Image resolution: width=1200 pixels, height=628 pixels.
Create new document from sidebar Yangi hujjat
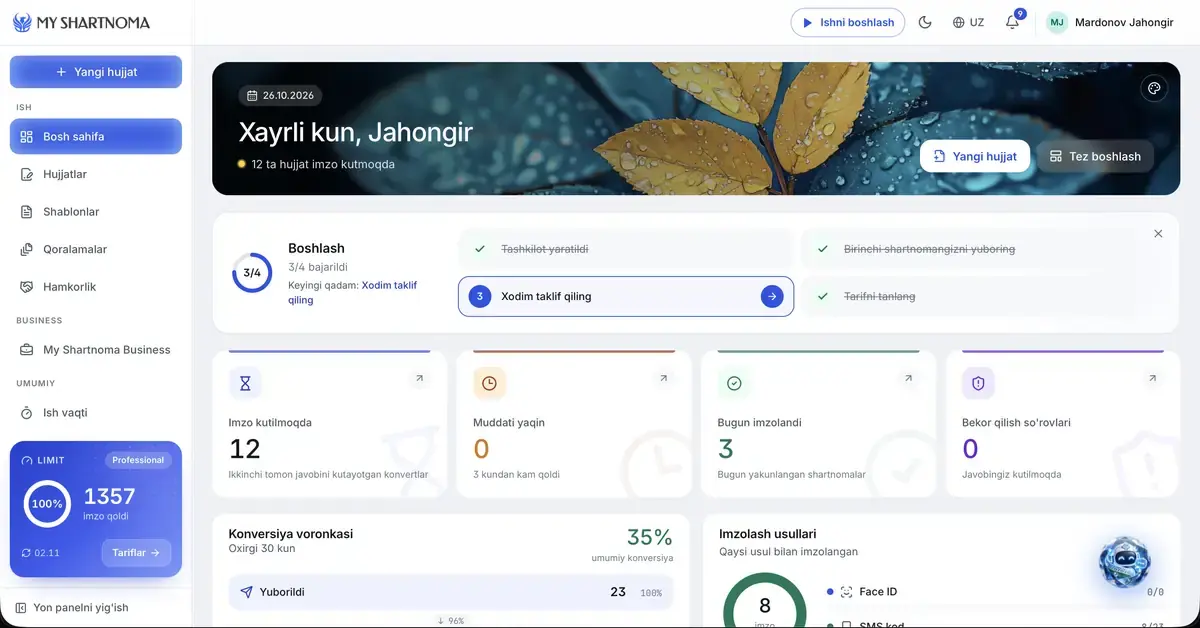pyautogui.click(x=96, y=72)
